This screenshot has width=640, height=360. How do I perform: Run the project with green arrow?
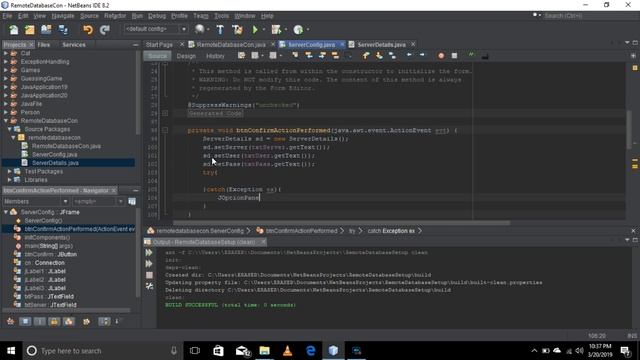pyautogui.click(x=255, y=29)
